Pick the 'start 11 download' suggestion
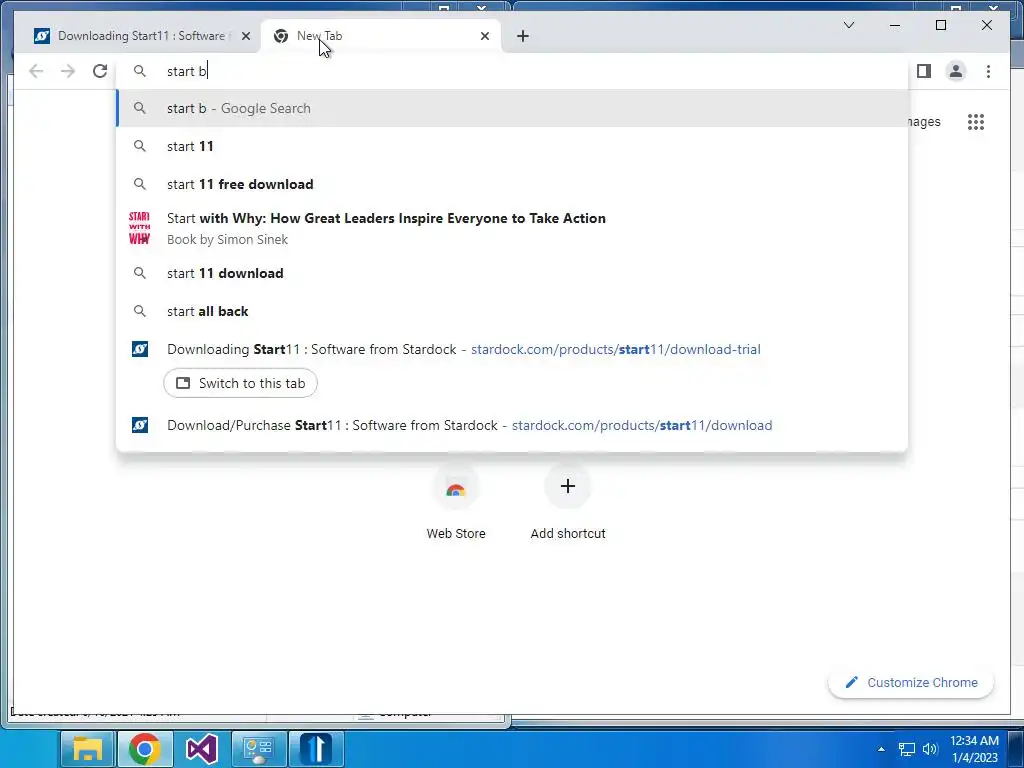This screenshot has height=768, width=1024. click(512, 273)
